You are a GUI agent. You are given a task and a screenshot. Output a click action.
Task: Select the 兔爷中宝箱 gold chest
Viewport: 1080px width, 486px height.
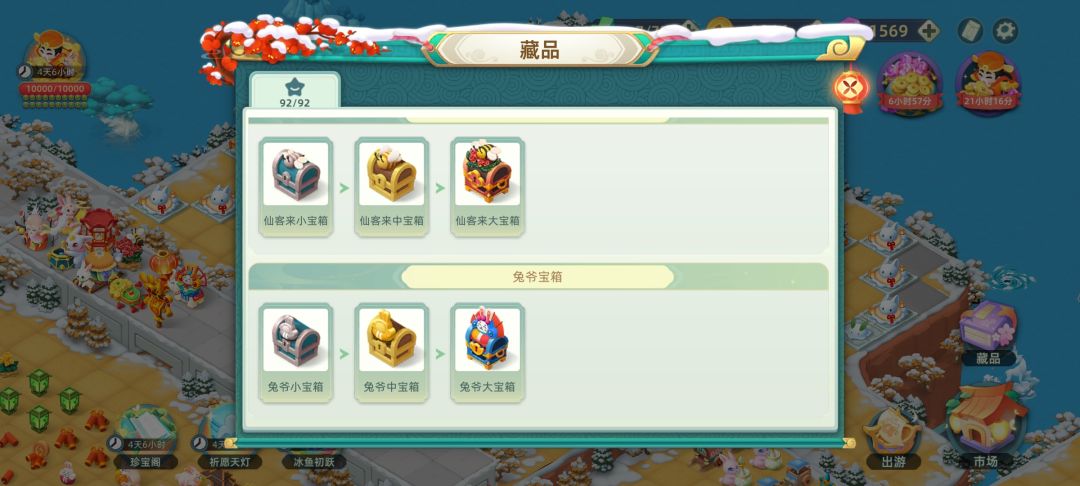click(391, 352)
